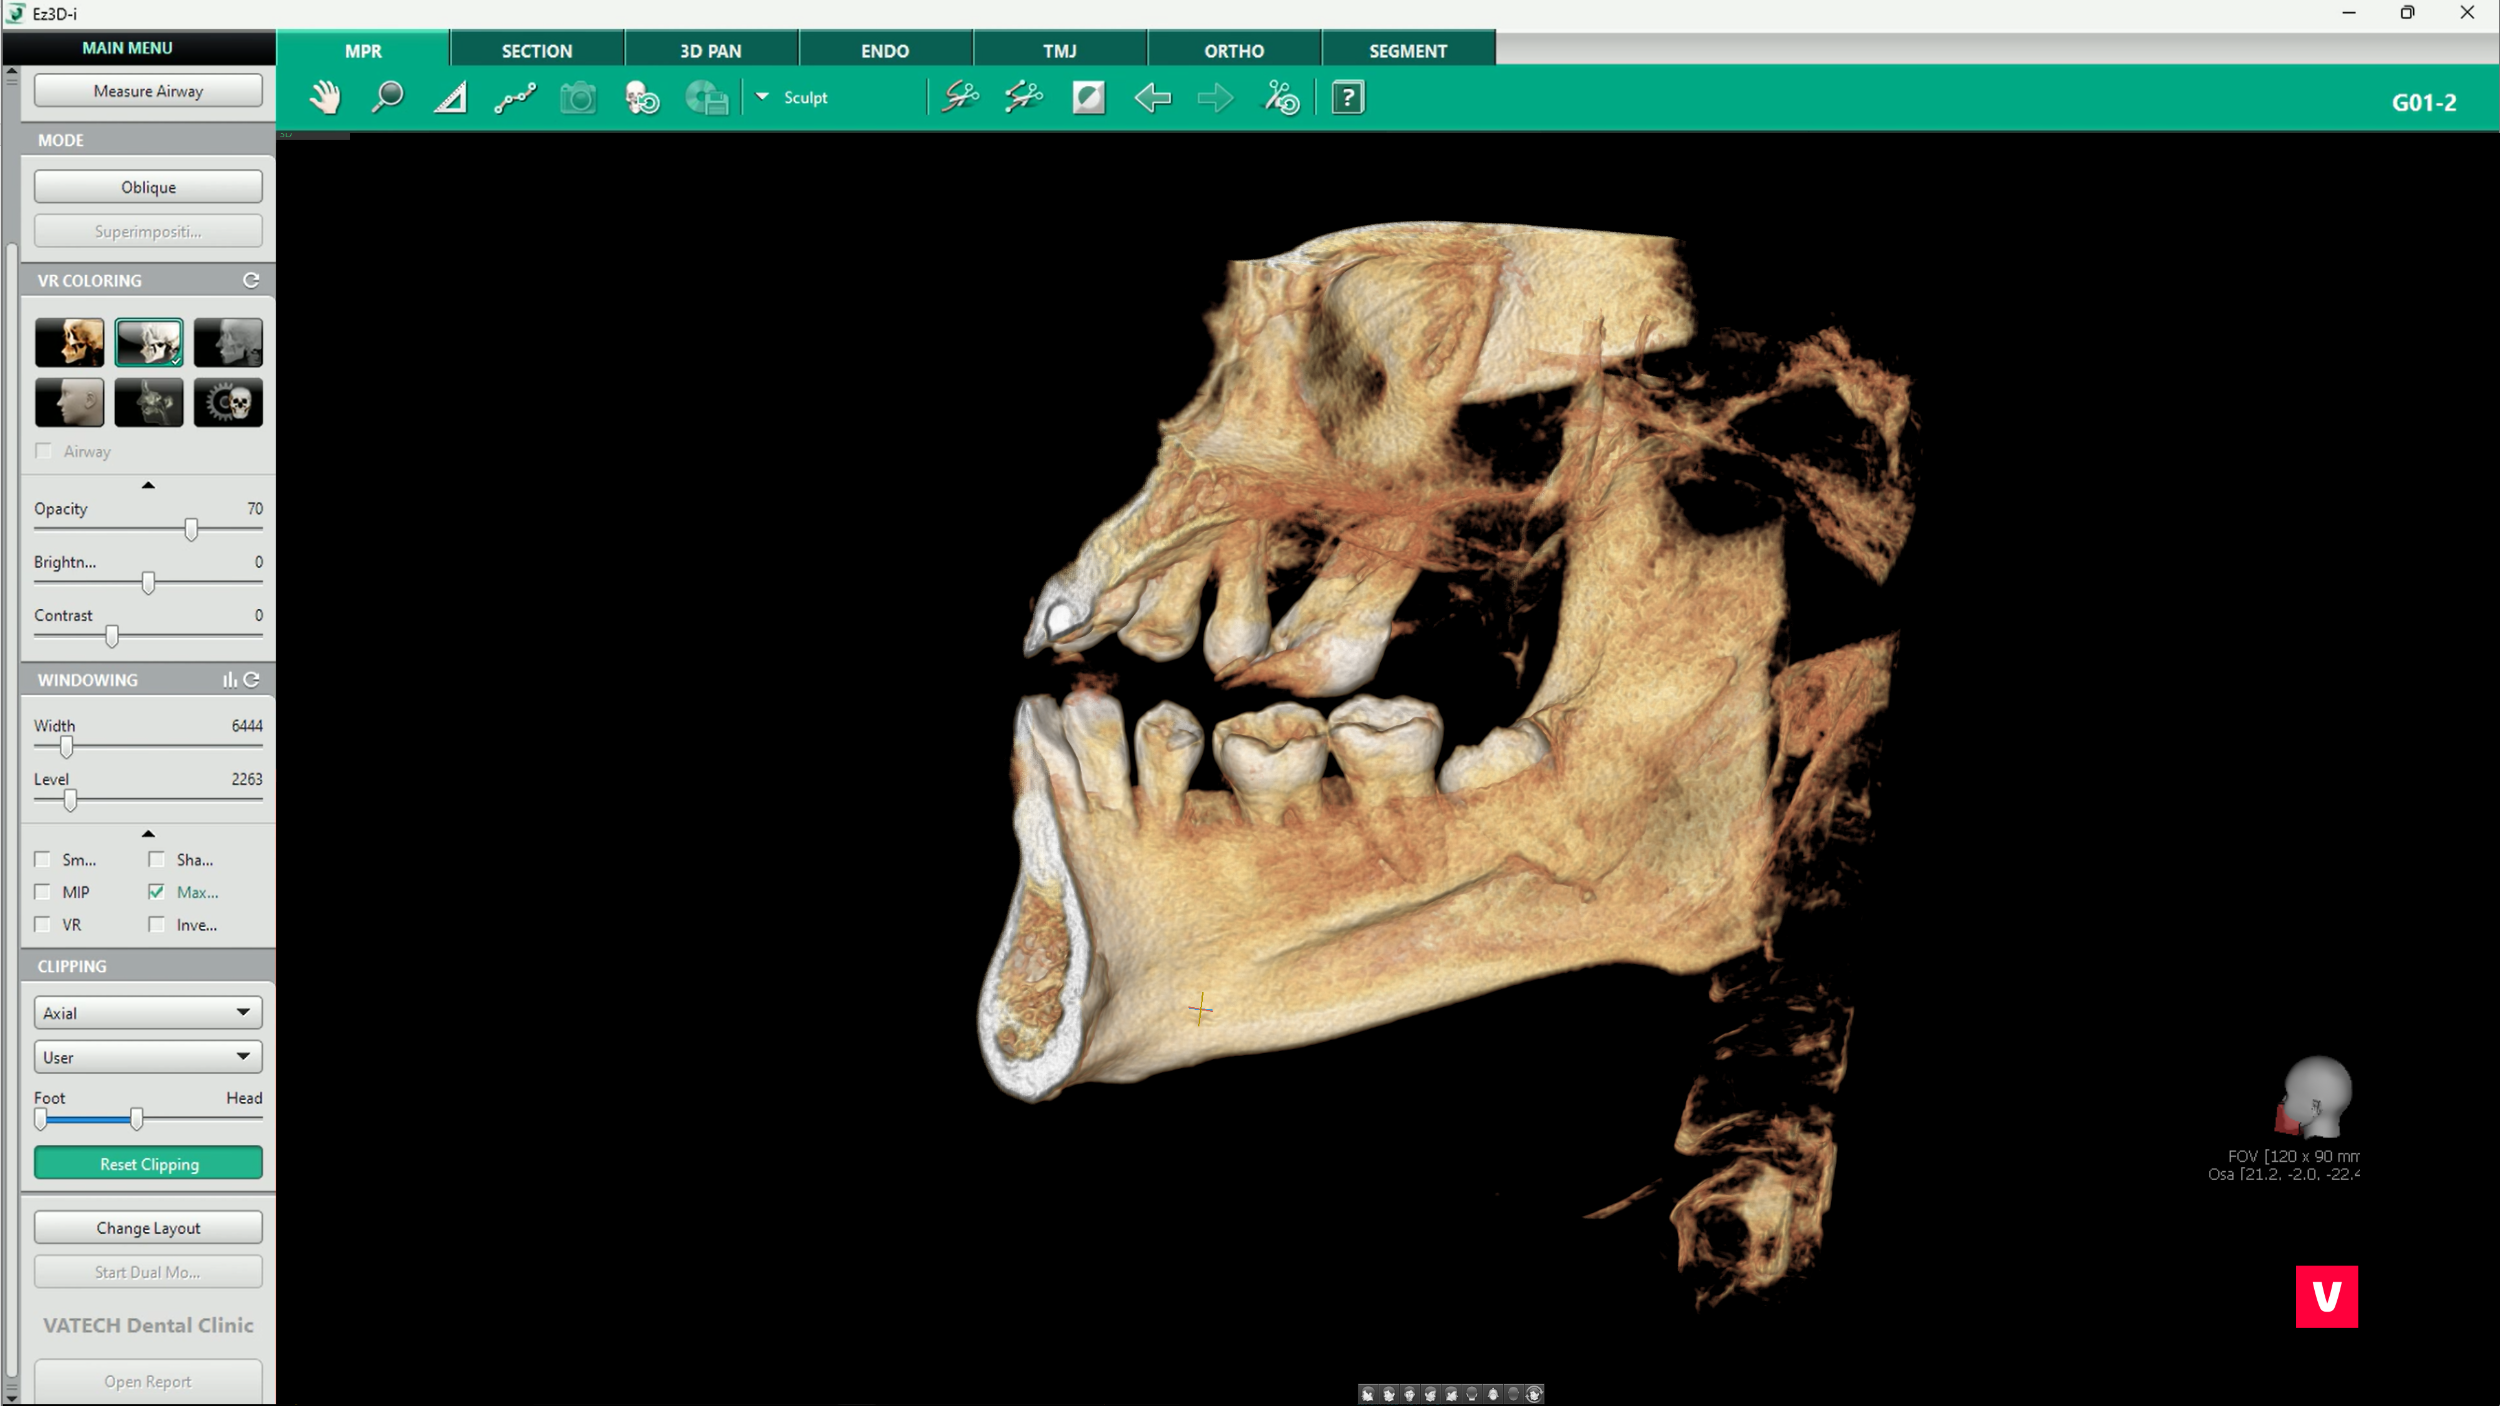Expand the User clipping dropdown
The width and height of the screenshot is (2500, 1406).
click(x=148, y=1057)
